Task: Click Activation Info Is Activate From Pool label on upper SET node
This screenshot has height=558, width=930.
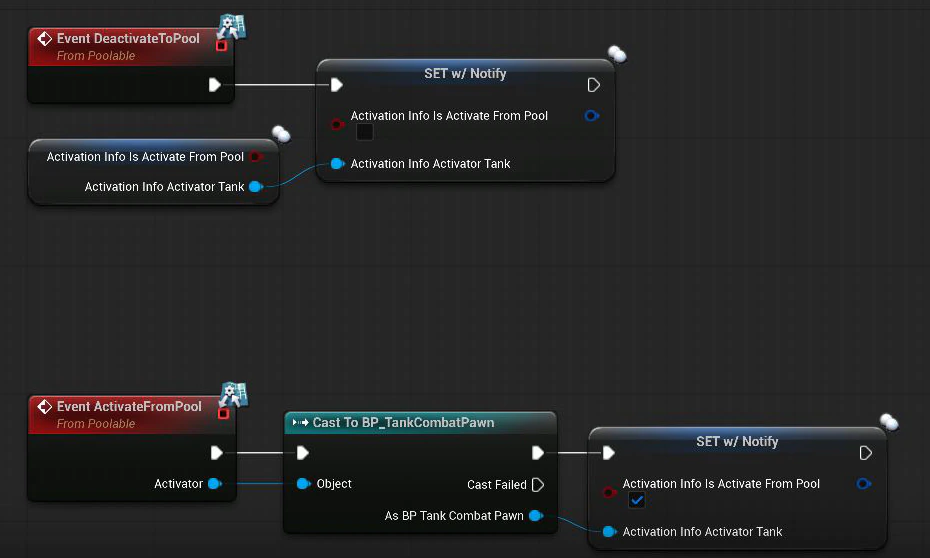Action: click(x=449, y=116)
